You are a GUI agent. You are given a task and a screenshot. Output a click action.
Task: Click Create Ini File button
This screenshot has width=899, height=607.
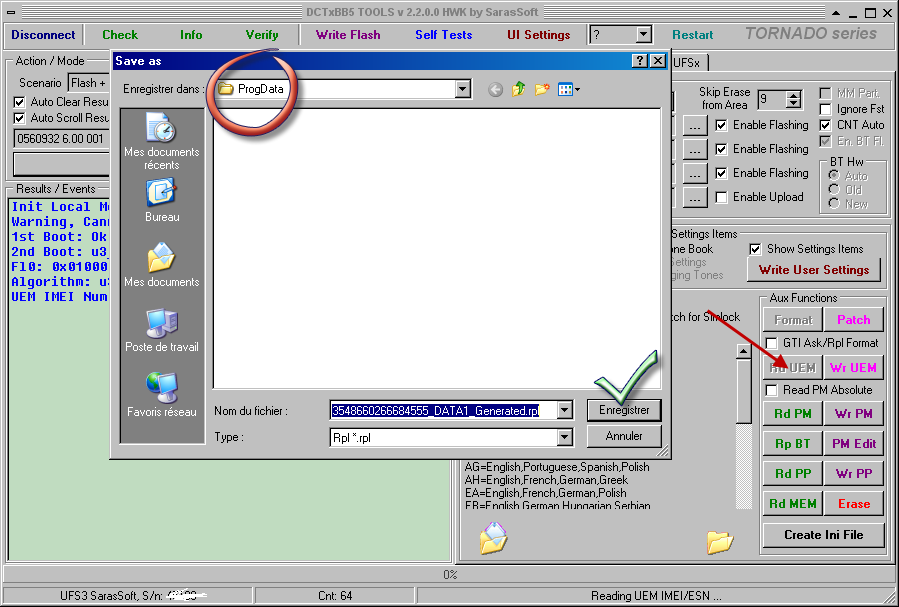[823, 535]
